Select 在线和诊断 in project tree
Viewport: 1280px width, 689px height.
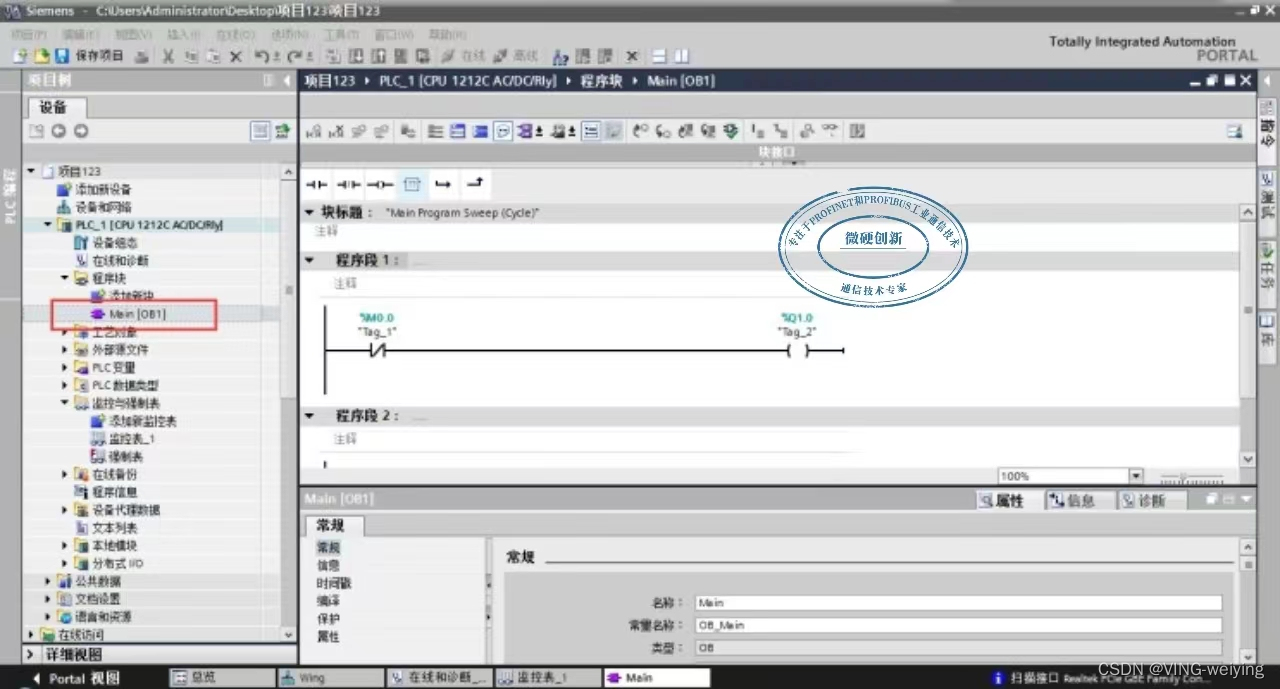coord(120,260)
